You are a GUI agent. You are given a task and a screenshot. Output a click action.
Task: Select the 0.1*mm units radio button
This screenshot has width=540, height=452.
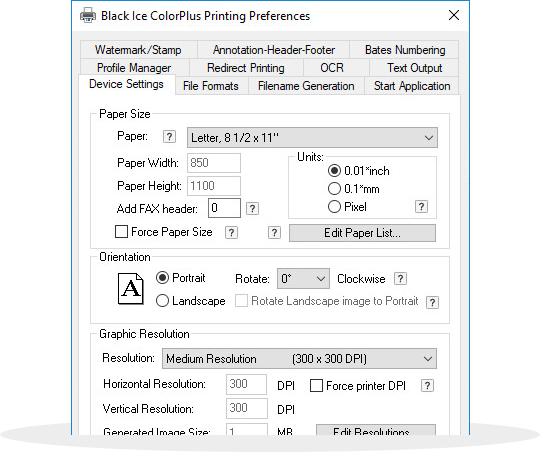pyautogui.click(x=334, y=188)
